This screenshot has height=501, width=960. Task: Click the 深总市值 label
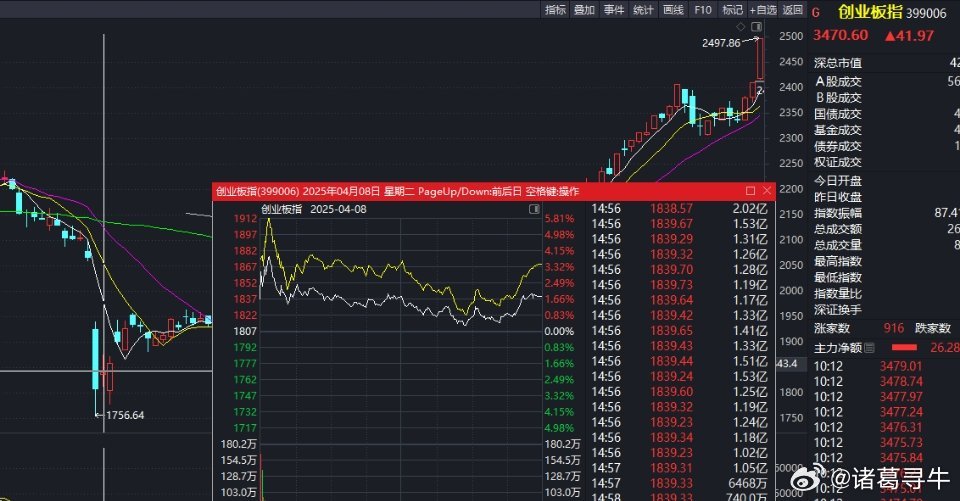point(838,63)
